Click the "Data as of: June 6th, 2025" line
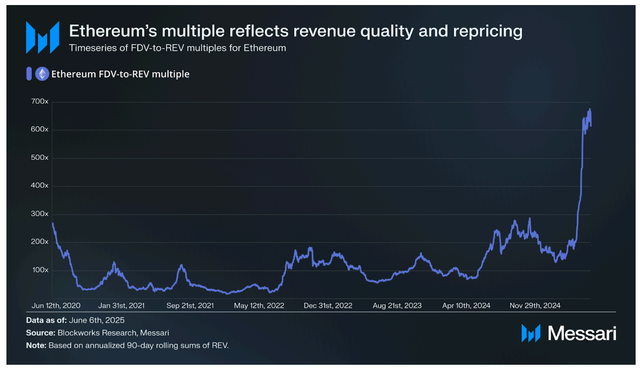The image size is (640, 369). point(76,320)
